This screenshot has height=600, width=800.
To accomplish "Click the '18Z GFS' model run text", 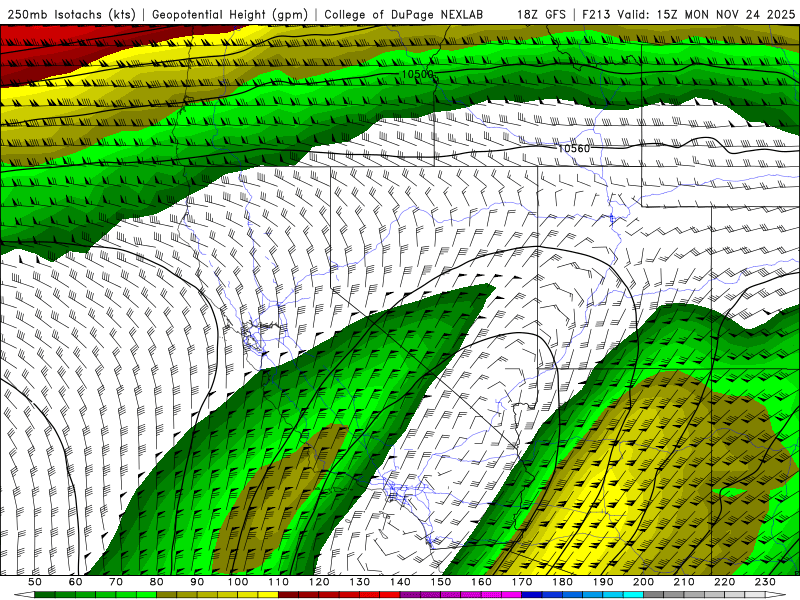I will click(541, 15).
